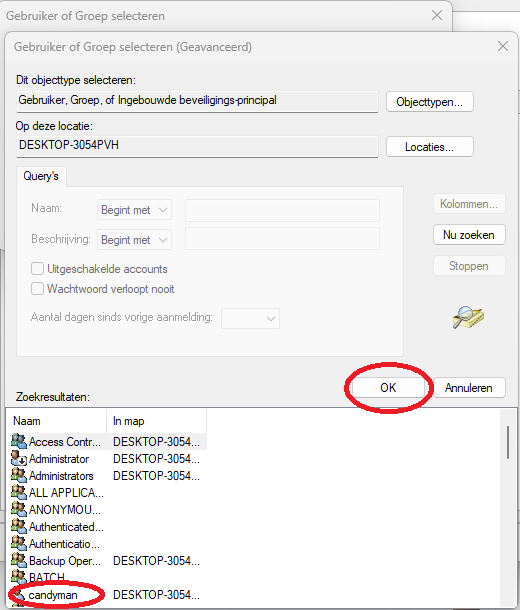Select the ALL APPLICATION PACKAGES icon
Viewport: 520px width, 610px height.
click(19, 493)
